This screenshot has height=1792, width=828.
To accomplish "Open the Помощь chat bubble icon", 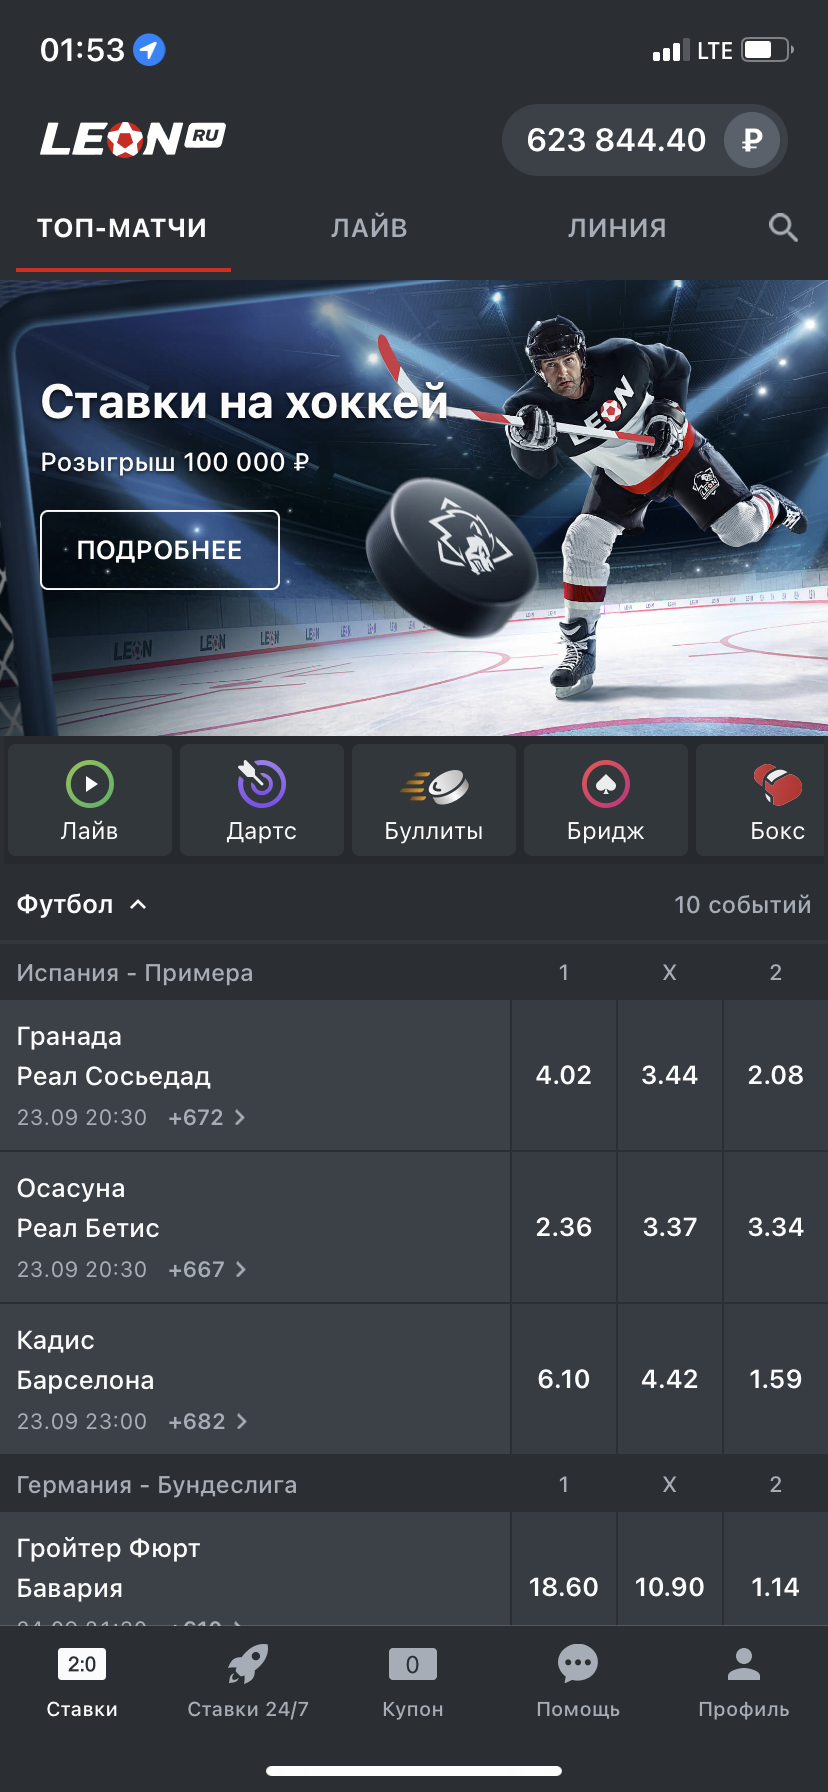I will coord(578,1664).
